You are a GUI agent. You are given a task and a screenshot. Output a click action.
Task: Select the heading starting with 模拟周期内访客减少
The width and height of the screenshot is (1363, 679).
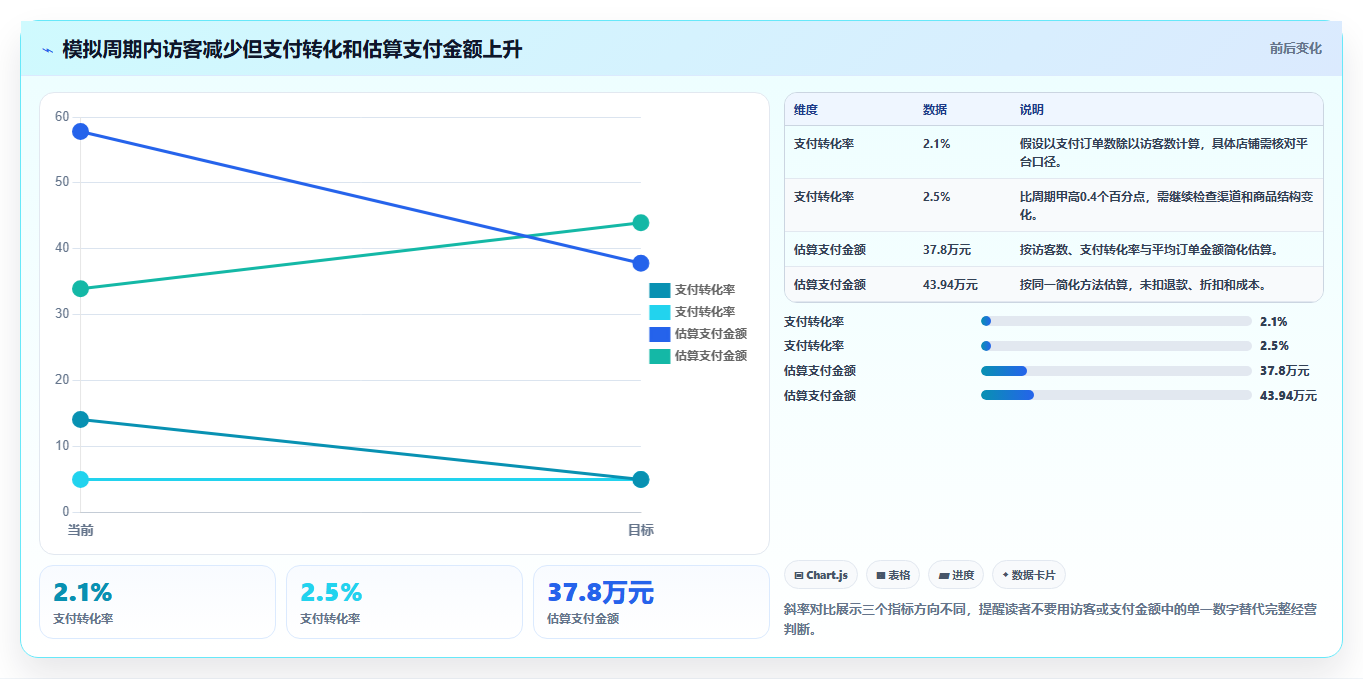click(x=292, y=50)
